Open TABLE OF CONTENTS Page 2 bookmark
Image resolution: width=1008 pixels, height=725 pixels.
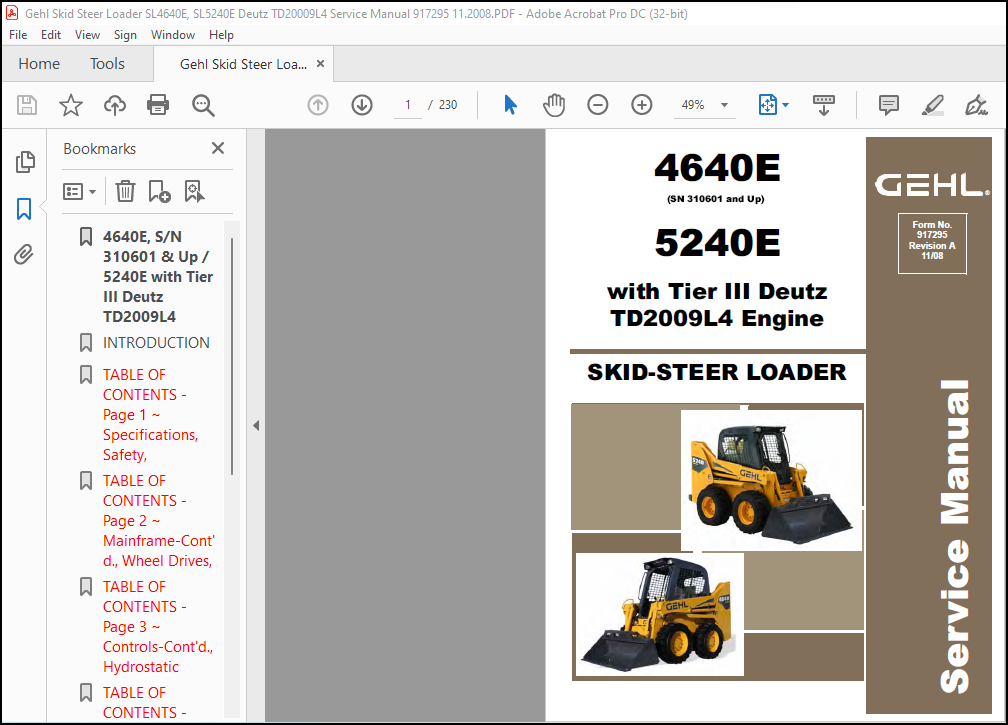158,521
